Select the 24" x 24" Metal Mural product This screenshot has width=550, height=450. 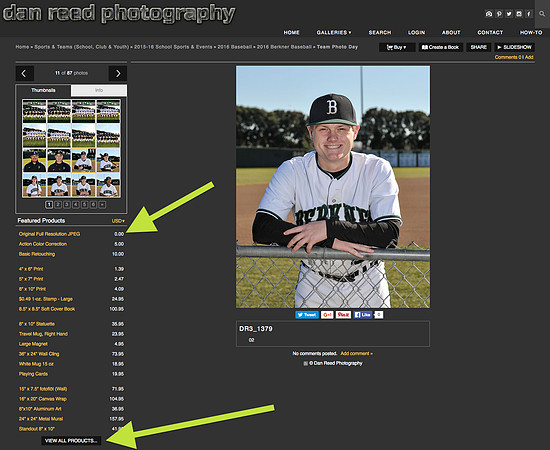[x=41, y=419]
